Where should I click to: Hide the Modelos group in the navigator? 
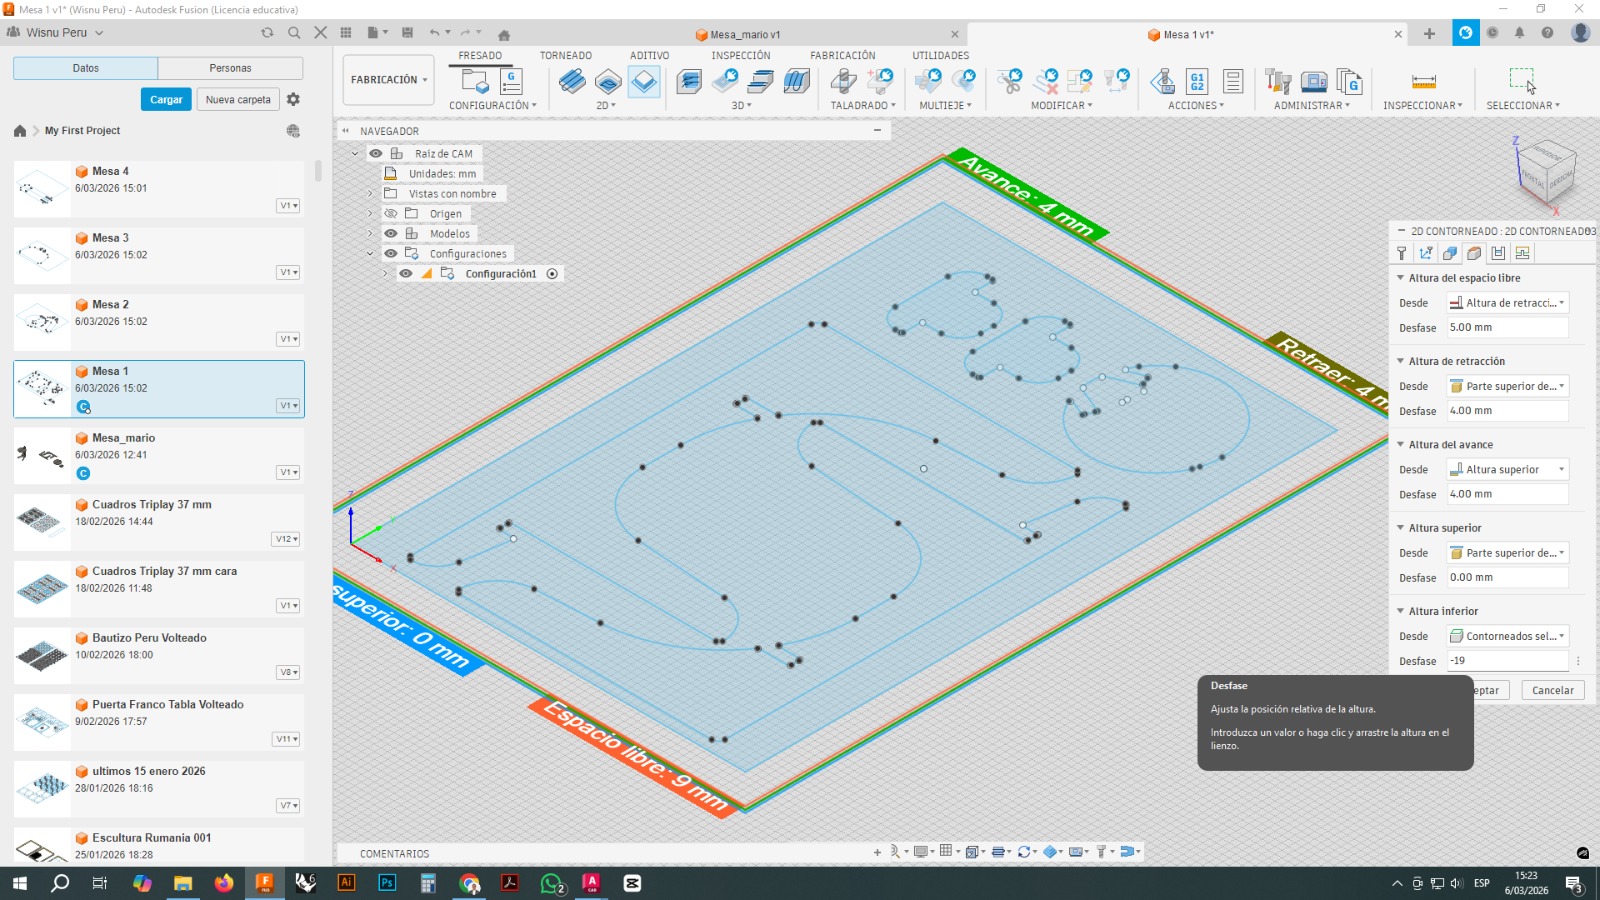pos(390,233)
